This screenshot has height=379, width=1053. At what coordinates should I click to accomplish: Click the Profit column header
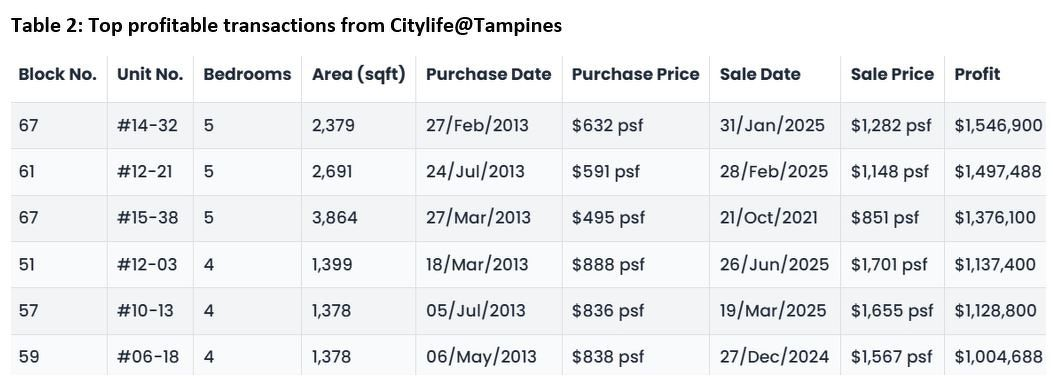tap(977, 75)
